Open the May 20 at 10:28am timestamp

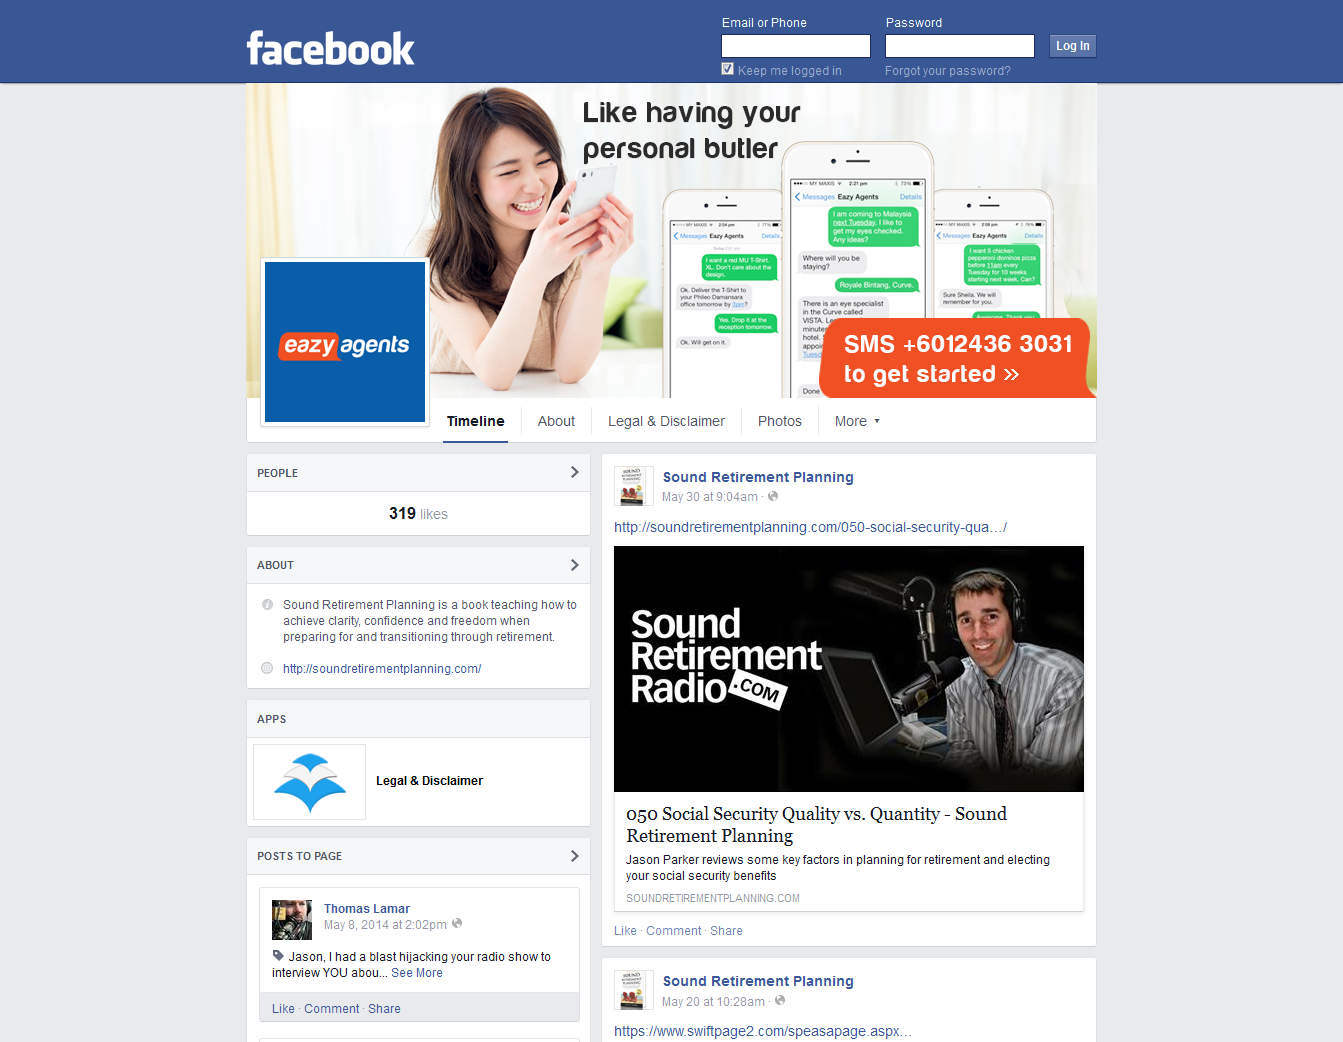[x=713, y=1002]
